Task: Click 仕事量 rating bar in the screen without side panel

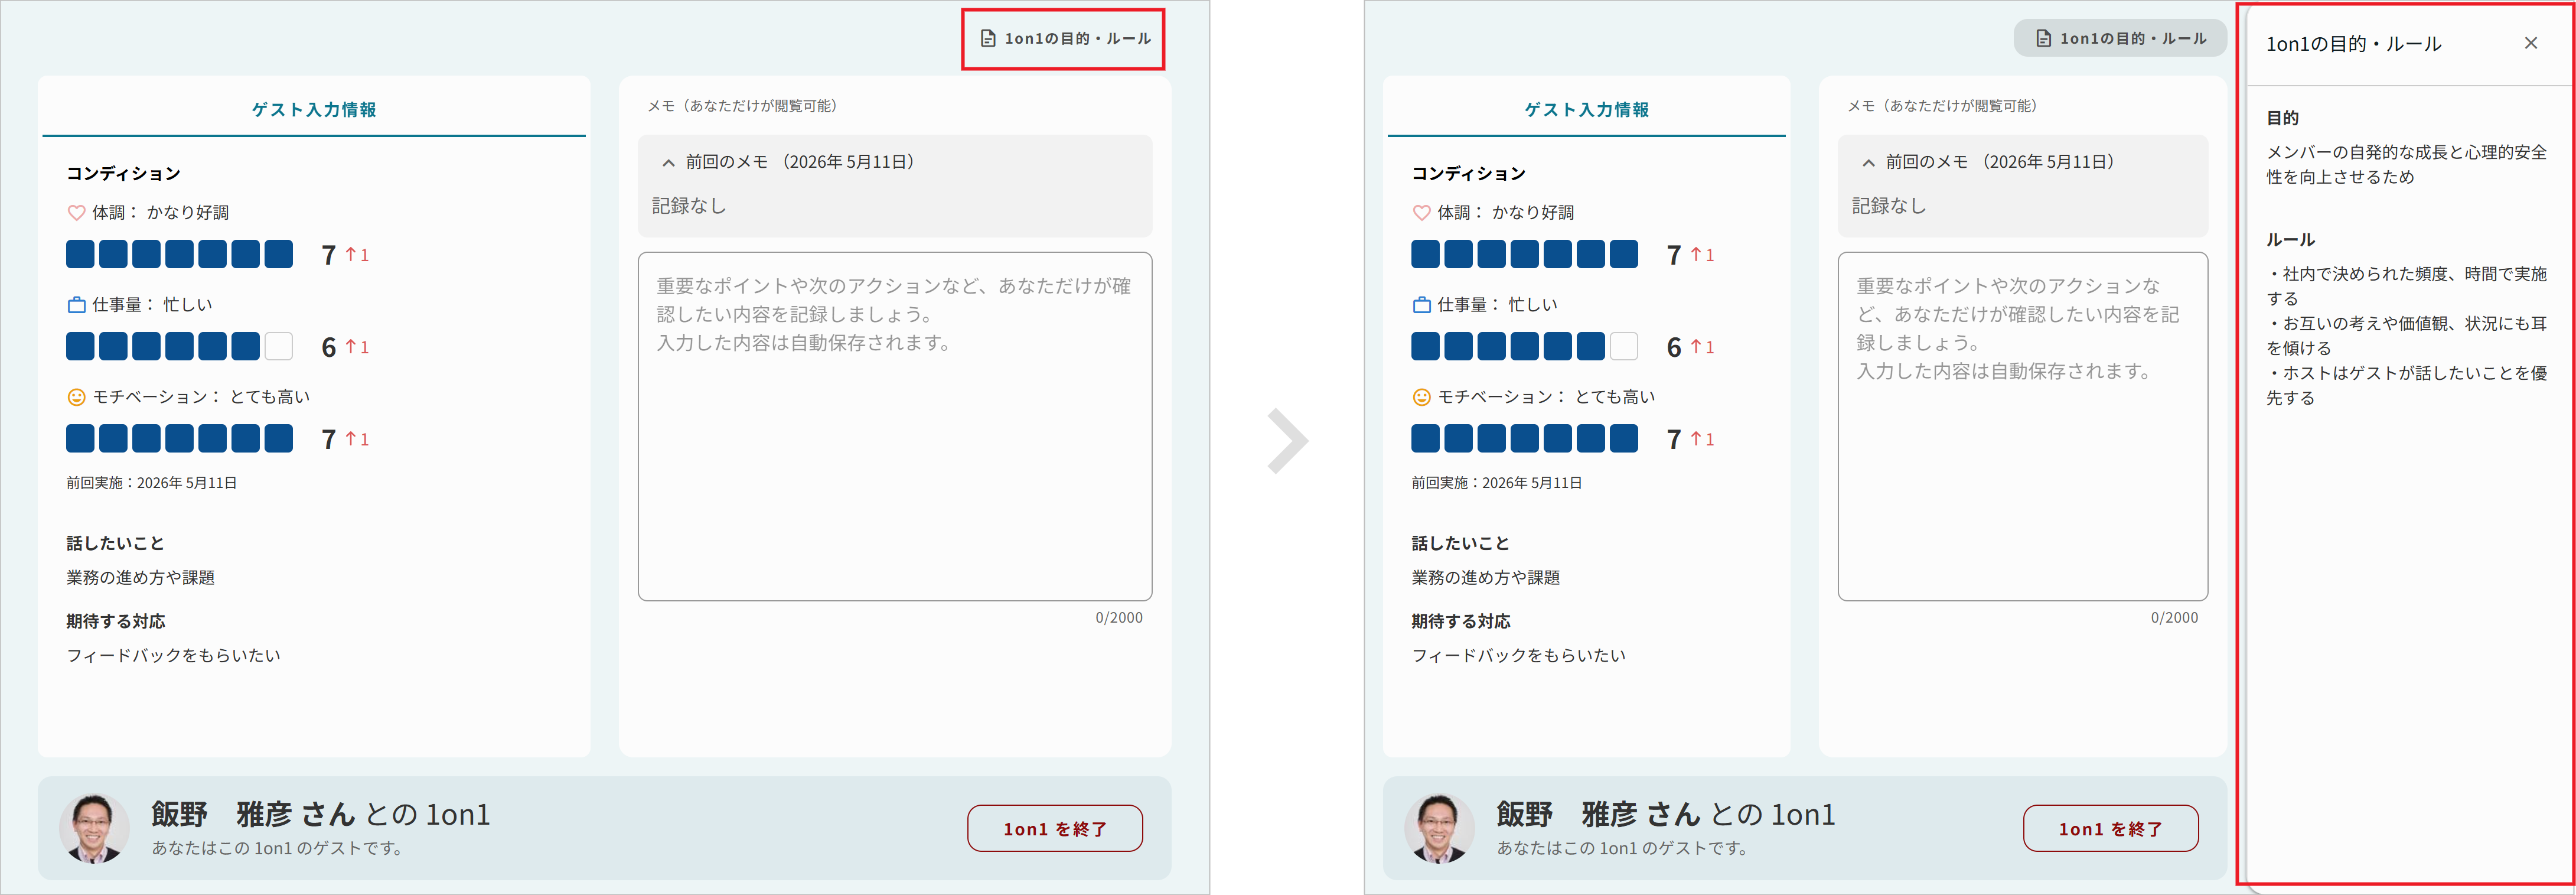Action: point(179,346)
